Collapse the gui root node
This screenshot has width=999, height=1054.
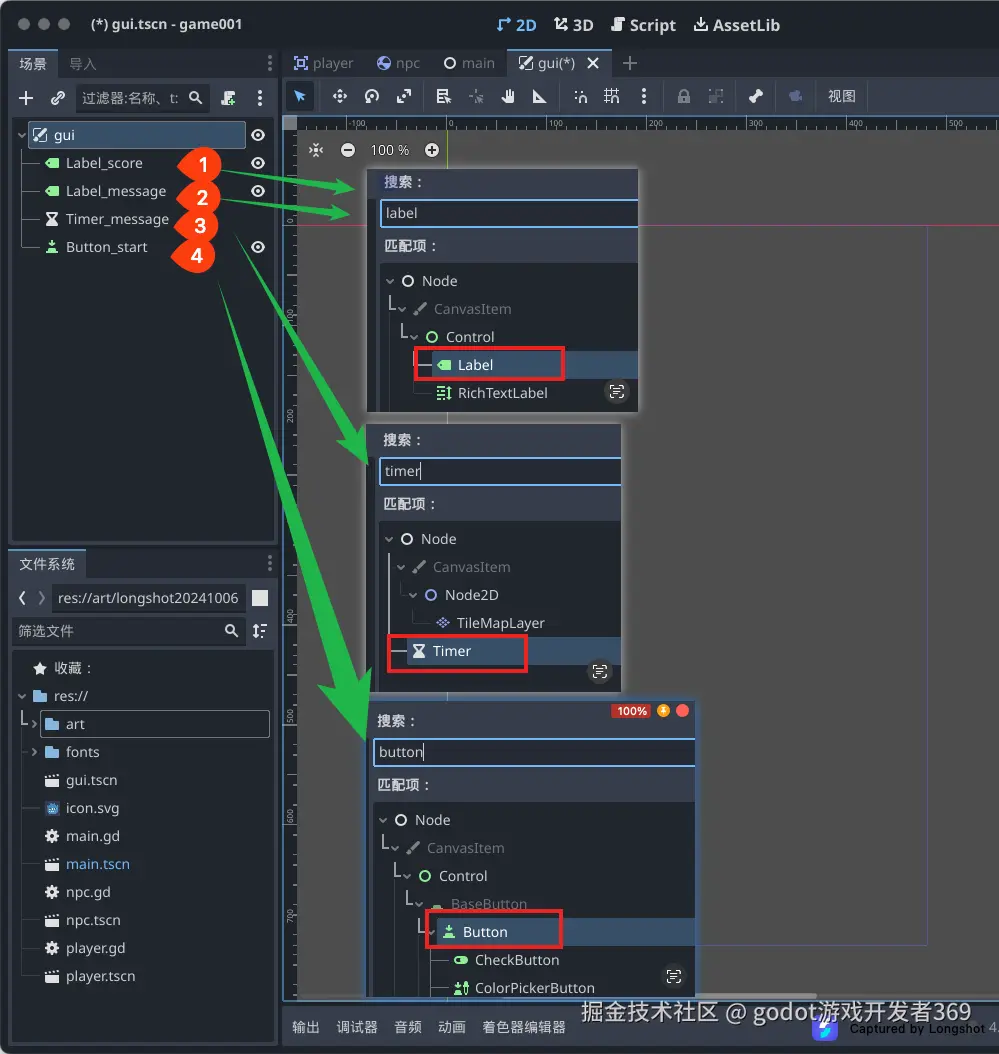pos(22,135)
